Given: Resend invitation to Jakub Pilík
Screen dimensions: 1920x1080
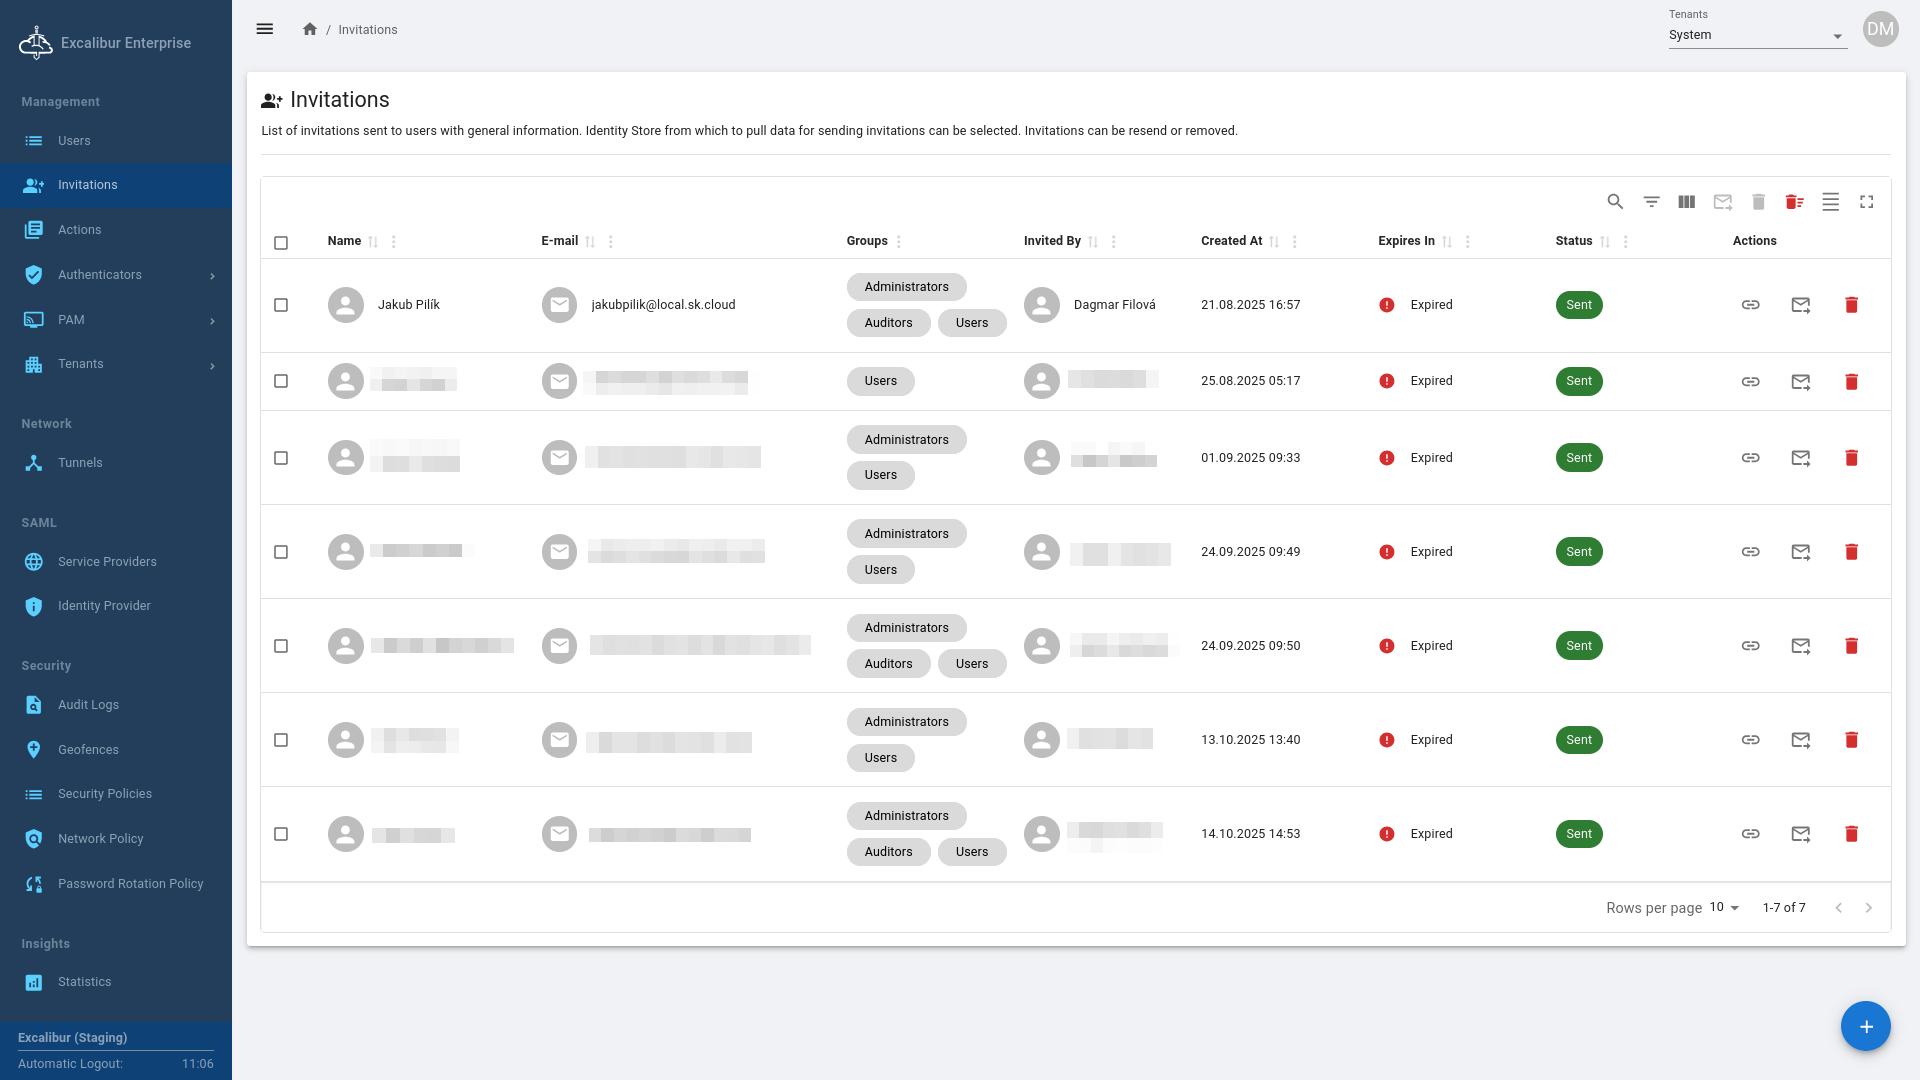Looking at the screenshot, I should (1800, 305).
